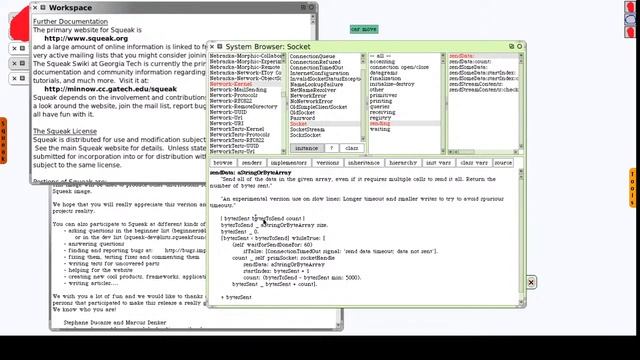The image size is (640, 360).
Task: Click the hierarchy button
Action: [x=403, y=163]
